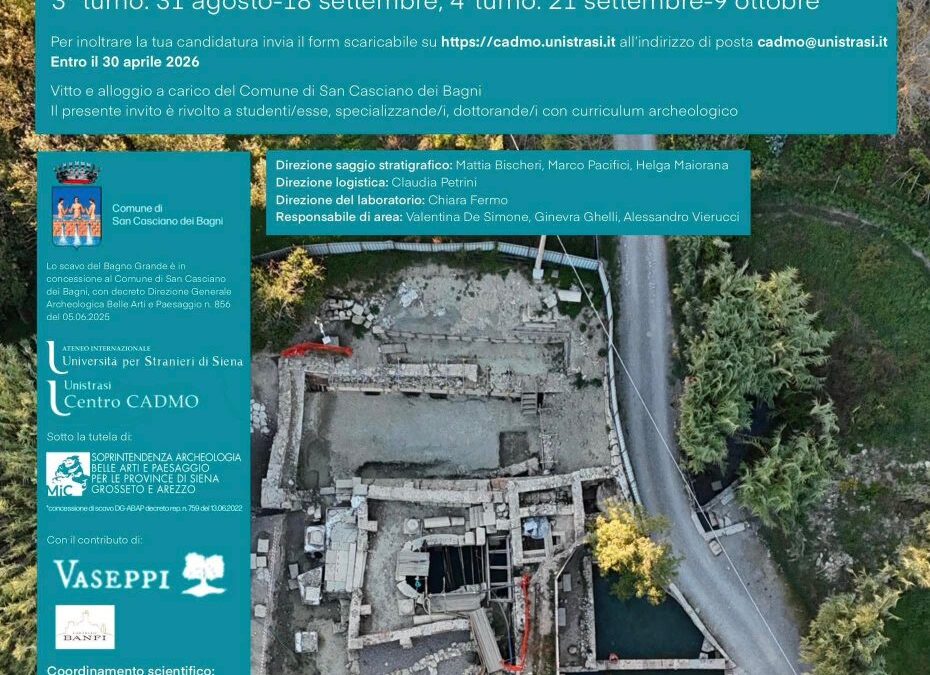Click the 'Direzione logistica: Claudia Petrini' entry

377,183
